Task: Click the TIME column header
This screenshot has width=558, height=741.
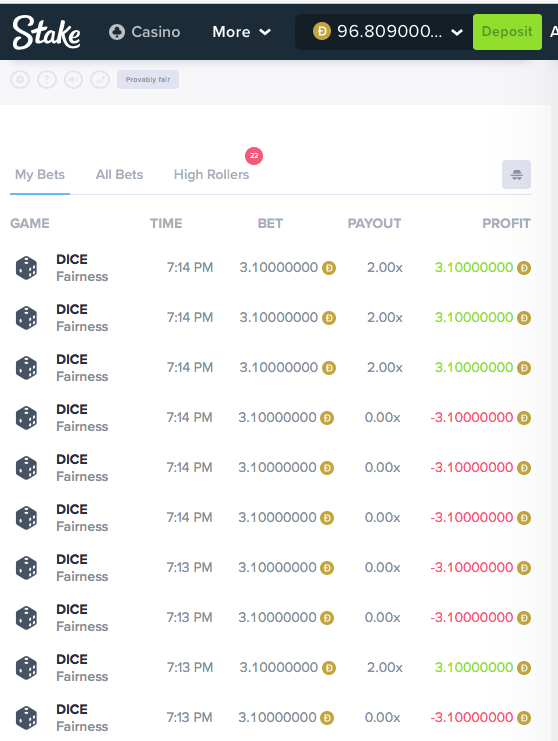Action: click(x=166, y=223)
